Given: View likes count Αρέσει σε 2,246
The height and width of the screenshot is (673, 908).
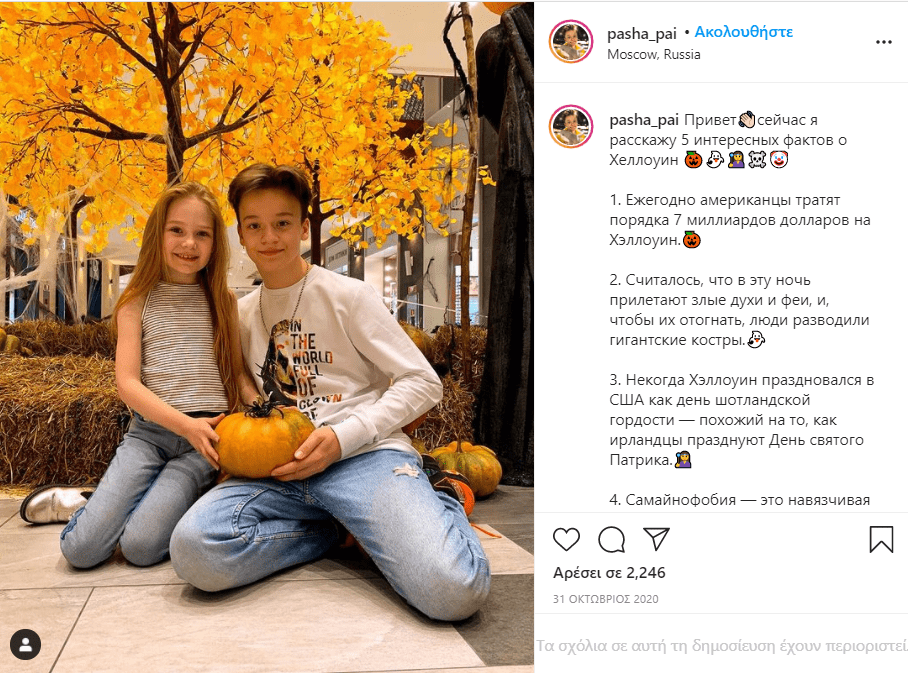Looking at the screenshot, I should point(609,573).
